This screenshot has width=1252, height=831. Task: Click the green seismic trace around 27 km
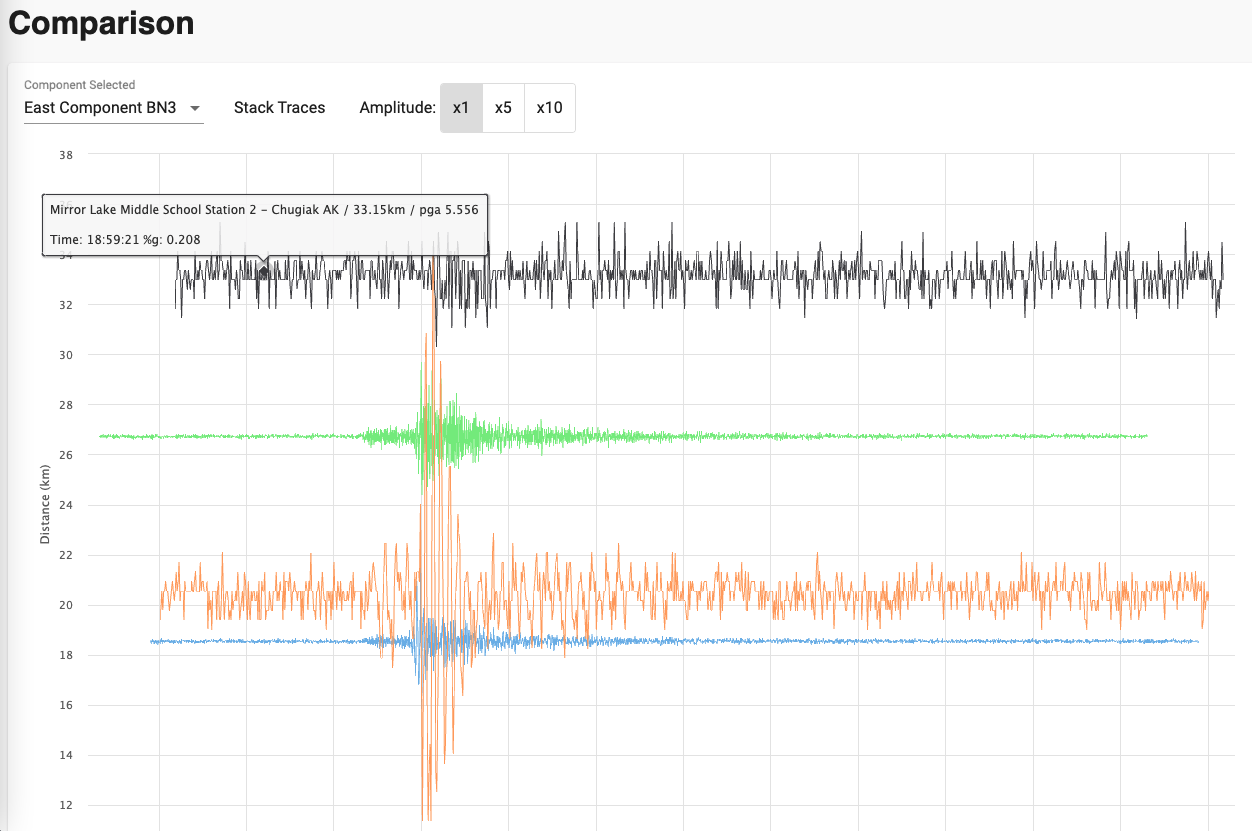point(800,435)
